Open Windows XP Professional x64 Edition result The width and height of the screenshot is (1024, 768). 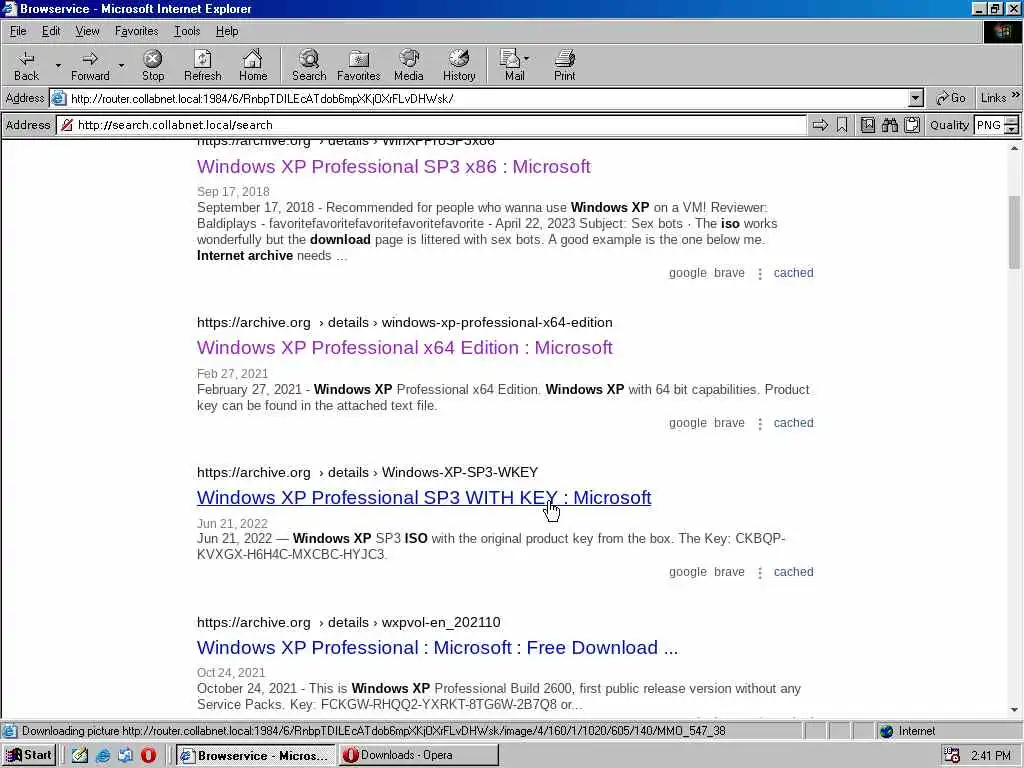(405, 347)
